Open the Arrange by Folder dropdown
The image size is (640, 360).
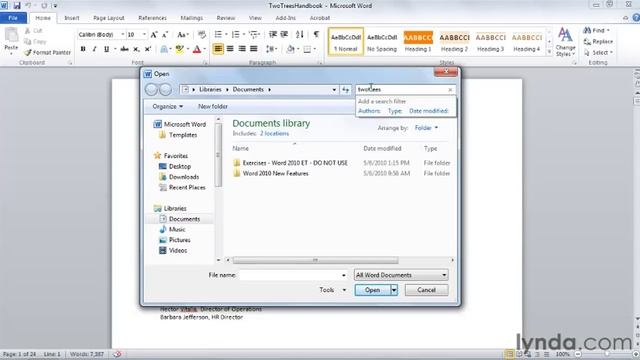pyautogui.click(x=427, y=128)
